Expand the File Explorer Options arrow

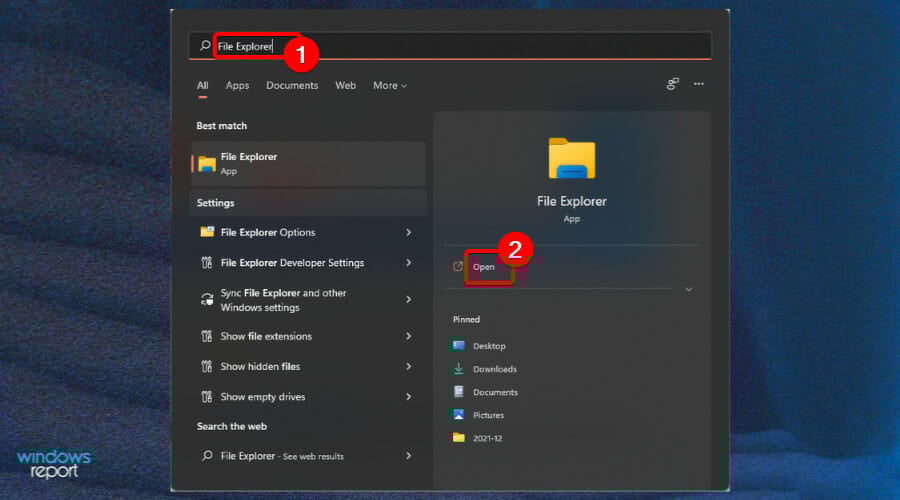pyautogui.click(x=409, y=232)
